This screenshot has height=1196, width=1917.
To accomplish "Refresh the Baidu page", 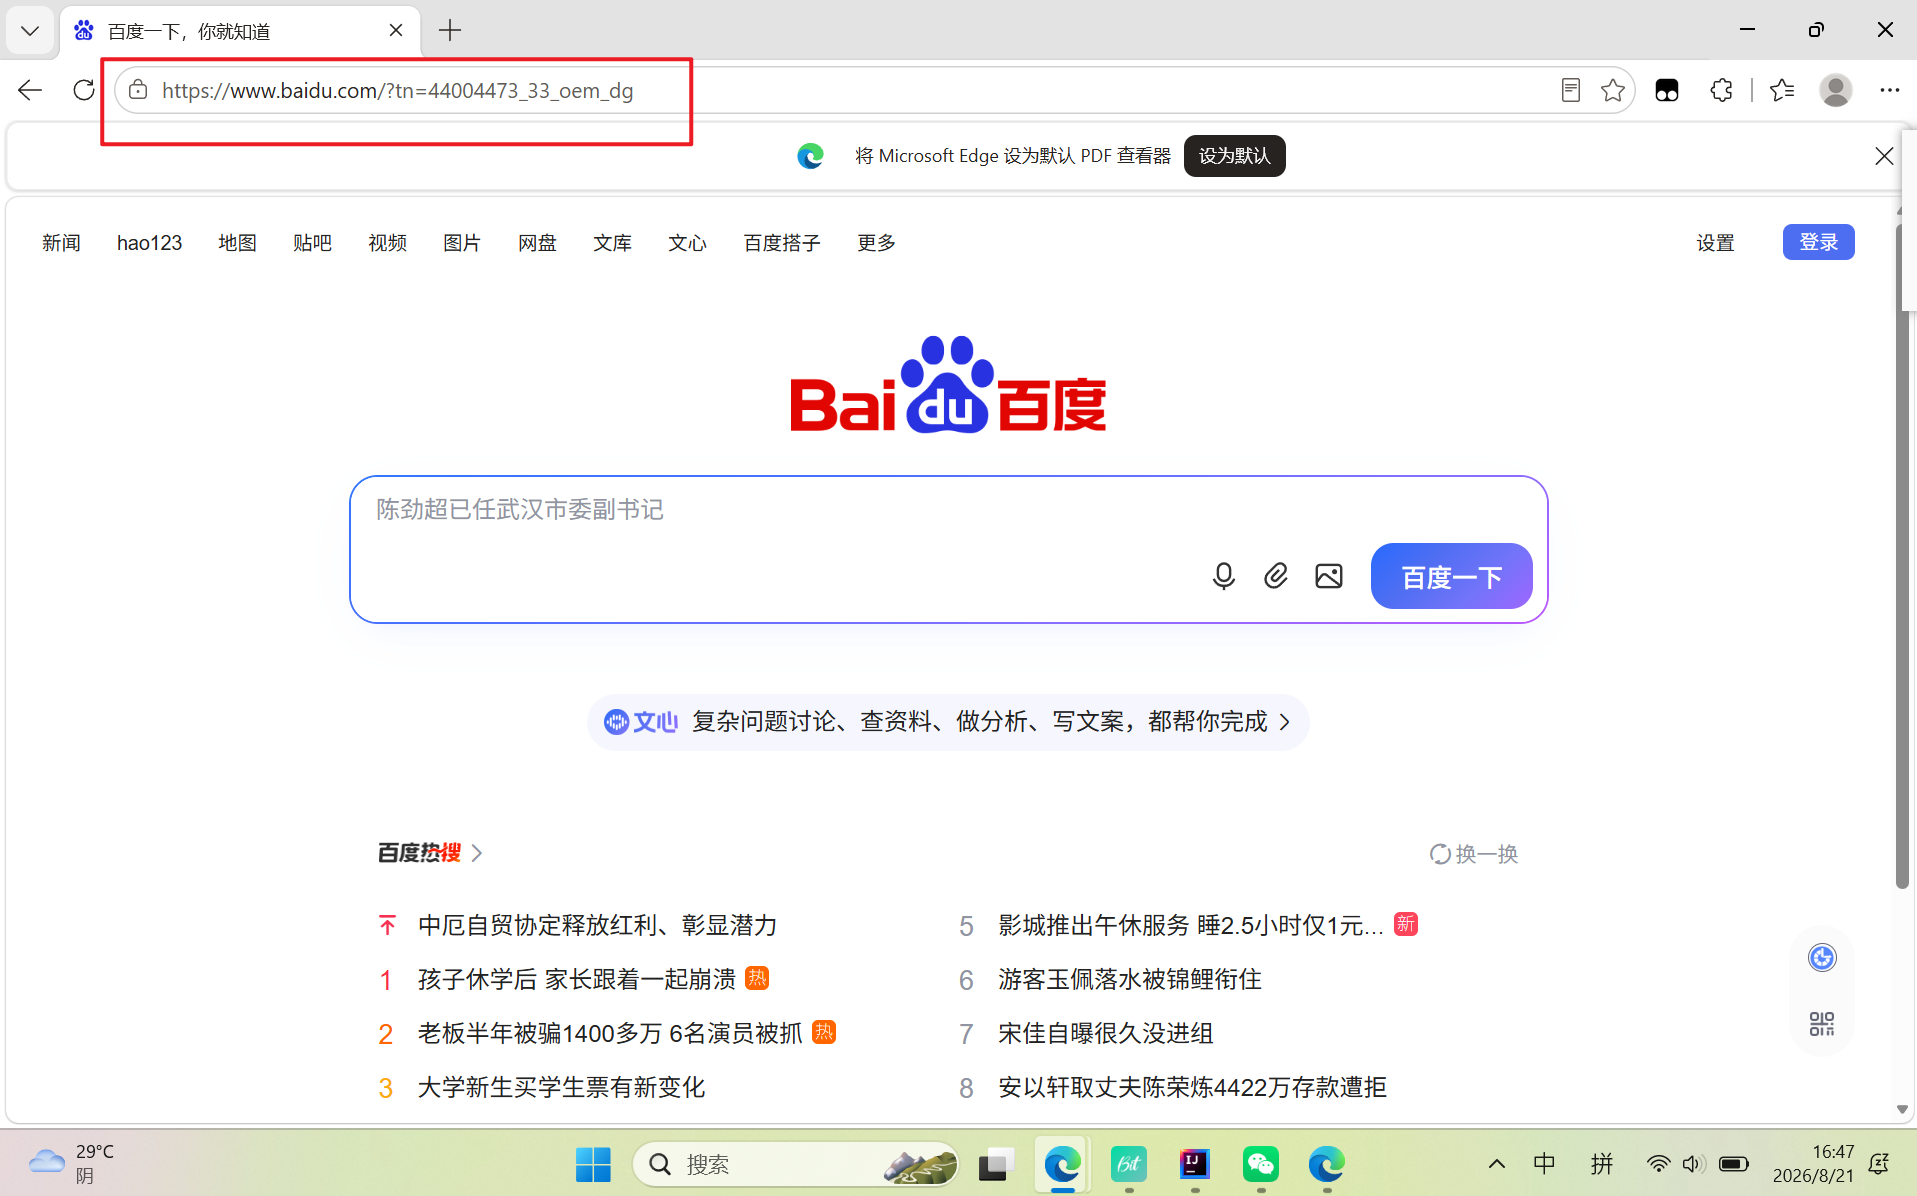I will click(84, 90).
